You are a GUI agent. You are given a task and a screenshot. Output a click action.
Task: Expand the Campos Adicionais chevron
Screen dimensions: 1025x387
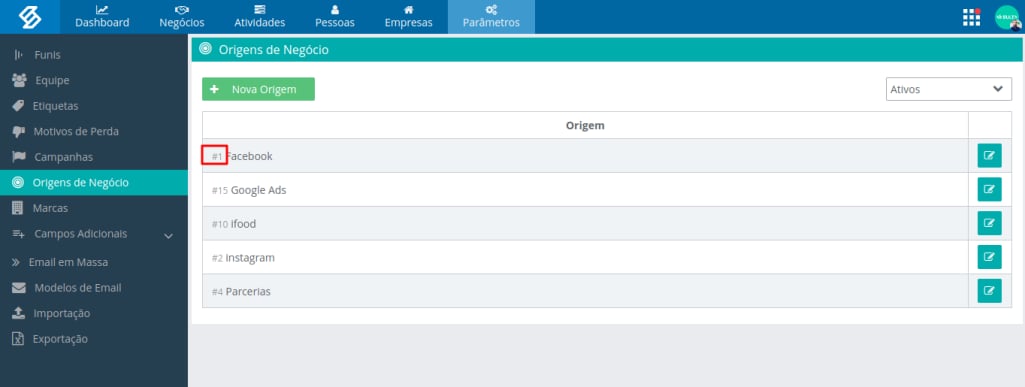169,235
